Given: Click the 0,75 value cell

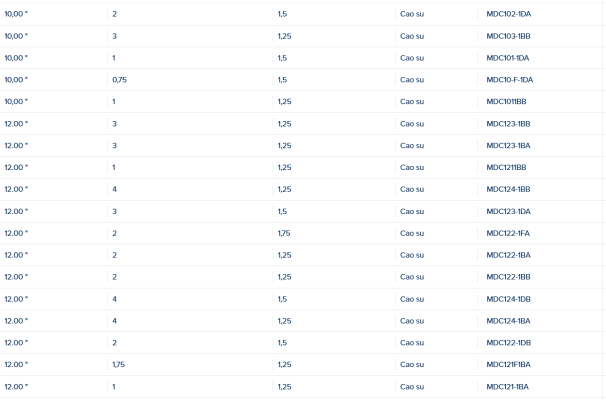Looking at the screenshot, I should click(119, 80).
